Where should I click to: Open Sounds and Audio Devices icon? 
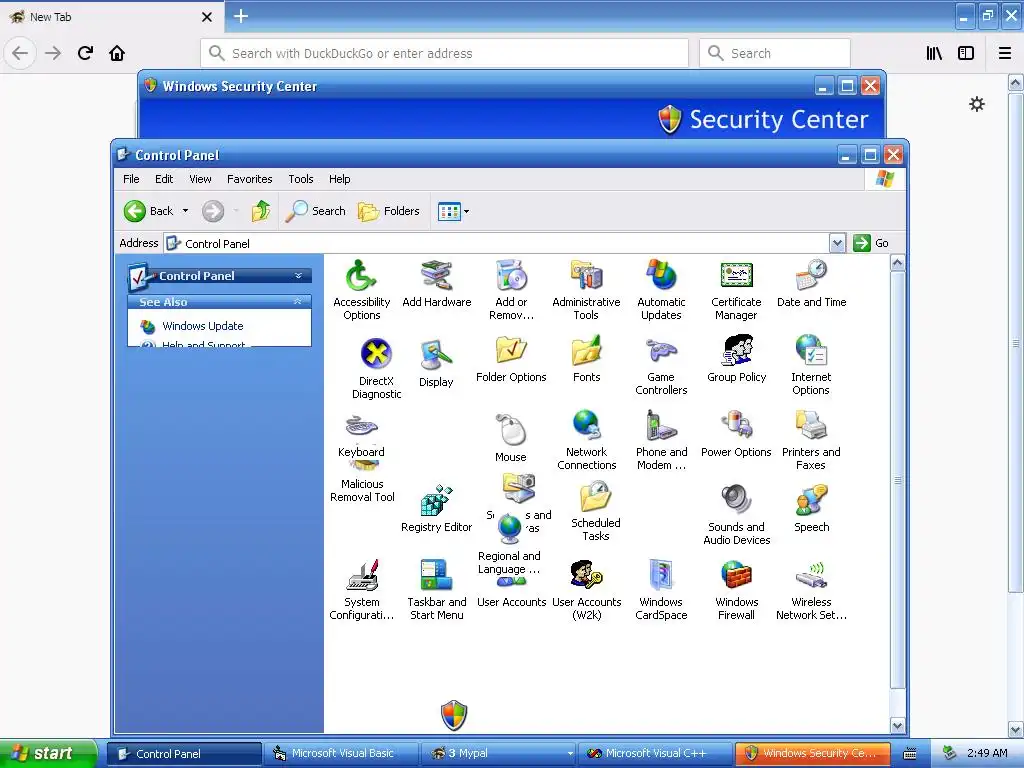737,515
